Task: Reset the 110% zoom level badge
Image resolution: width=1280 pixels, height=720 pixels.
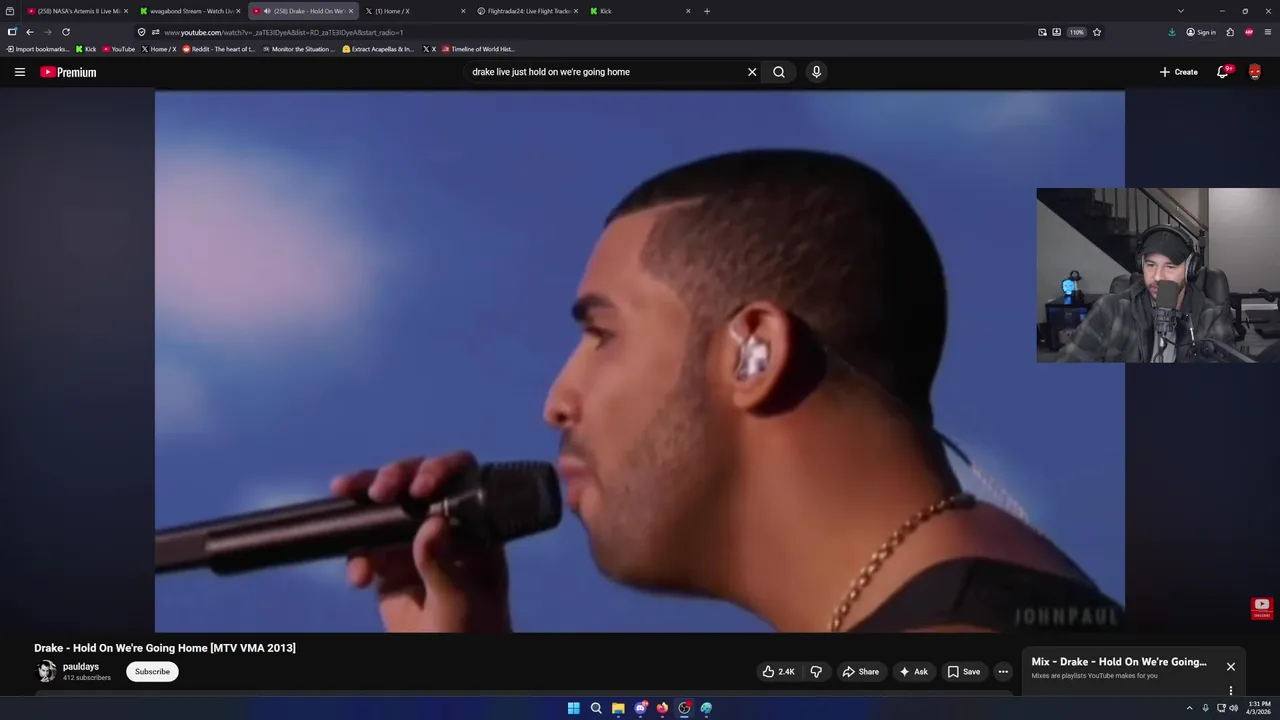Action: [x=1076, y=32]
